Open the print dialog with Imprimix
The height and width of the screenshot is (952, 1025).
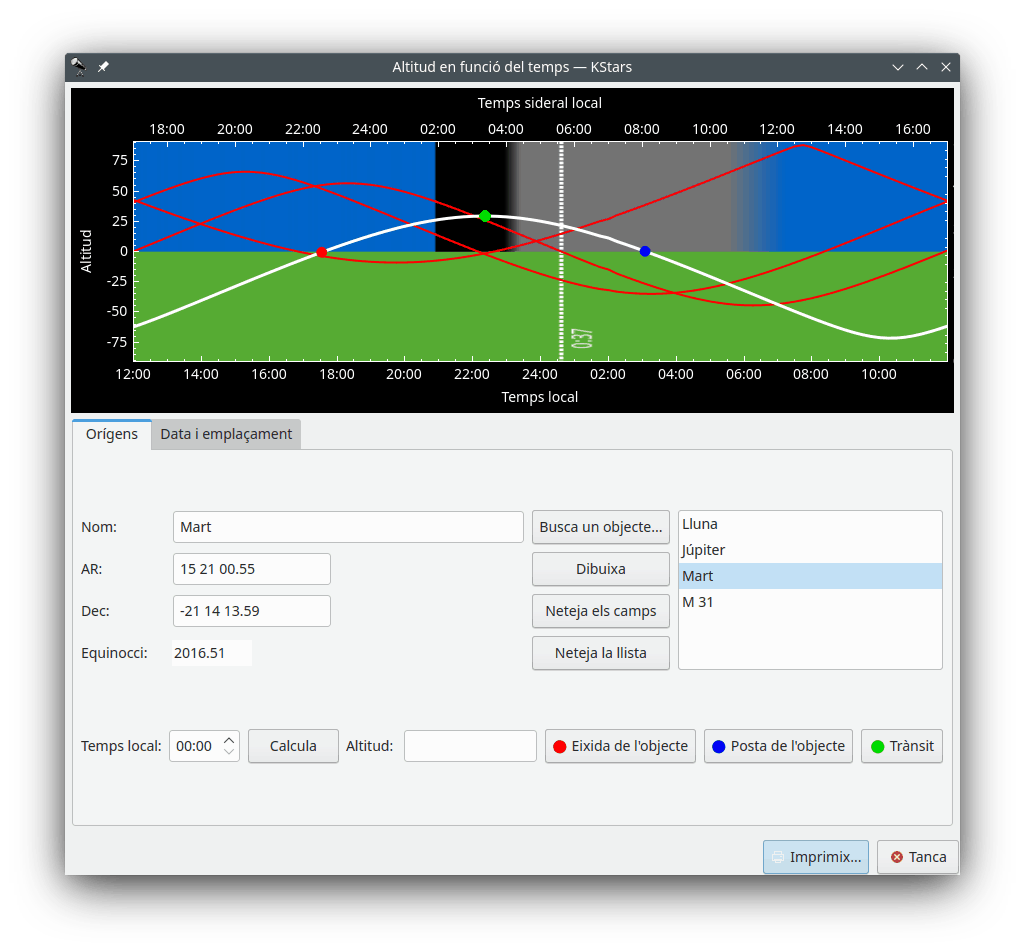815,857
